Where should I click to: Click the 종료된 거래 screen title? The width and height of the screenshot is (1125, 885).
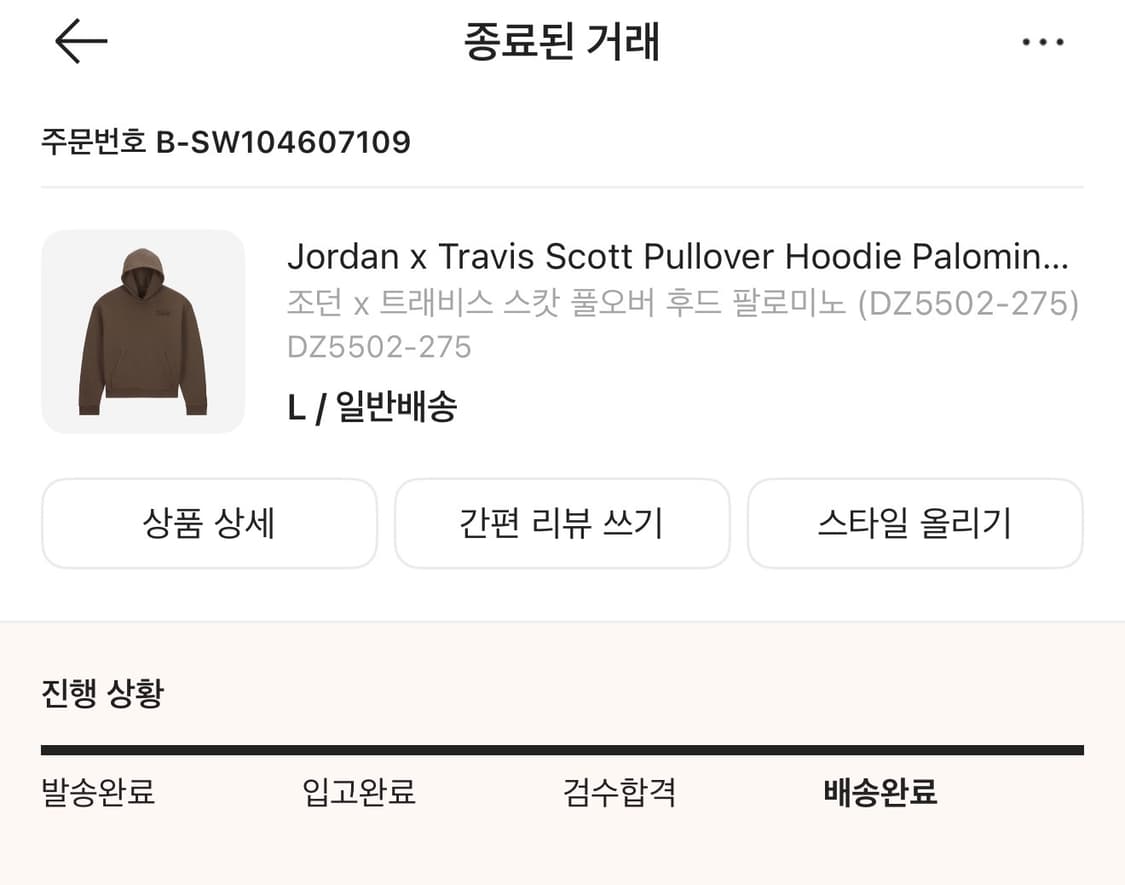point(562,41)
